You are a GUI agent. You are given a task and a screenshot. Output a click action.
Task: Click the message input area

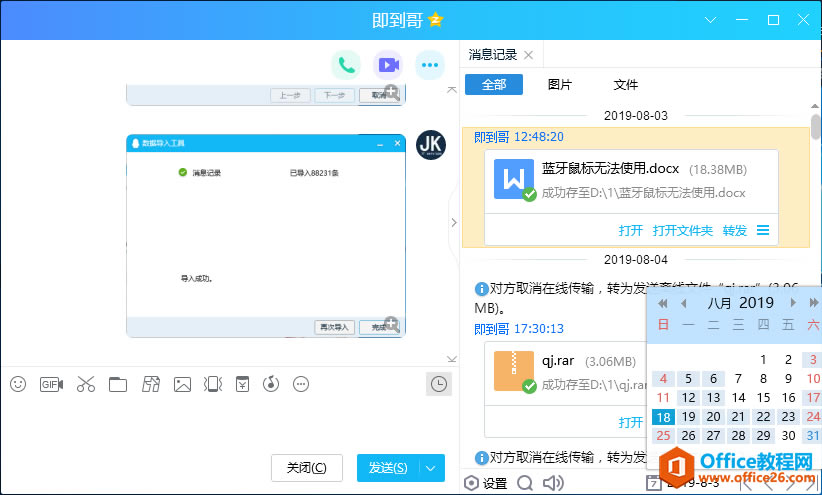[230, 422]
